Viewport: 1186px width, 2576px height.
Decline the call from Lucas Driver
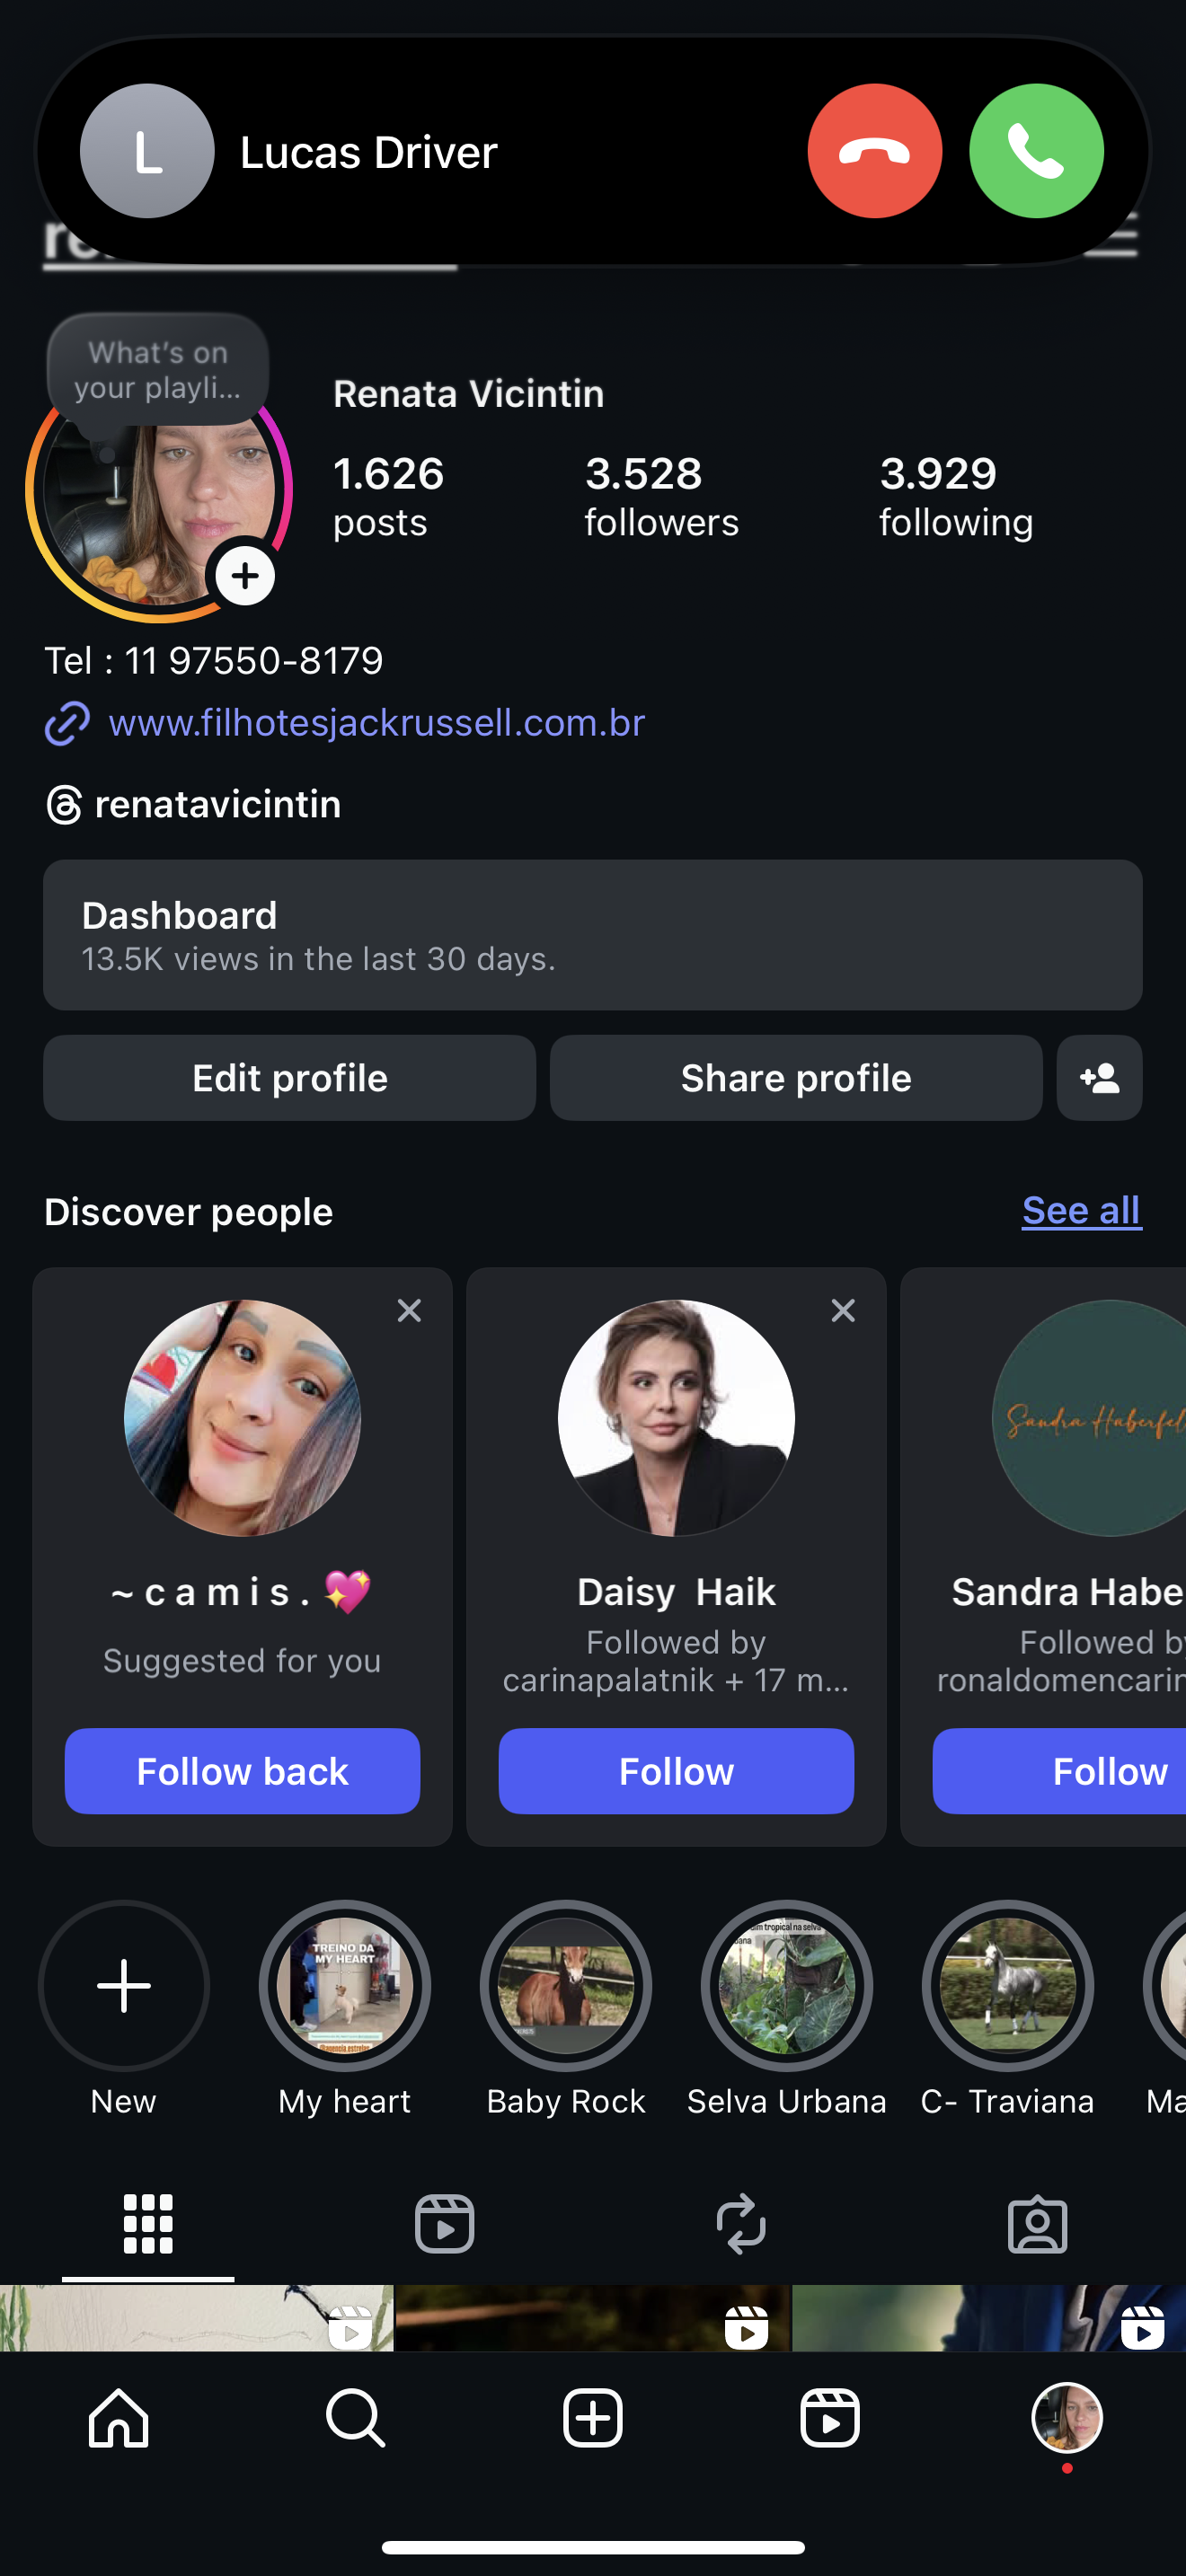point(874,151)
